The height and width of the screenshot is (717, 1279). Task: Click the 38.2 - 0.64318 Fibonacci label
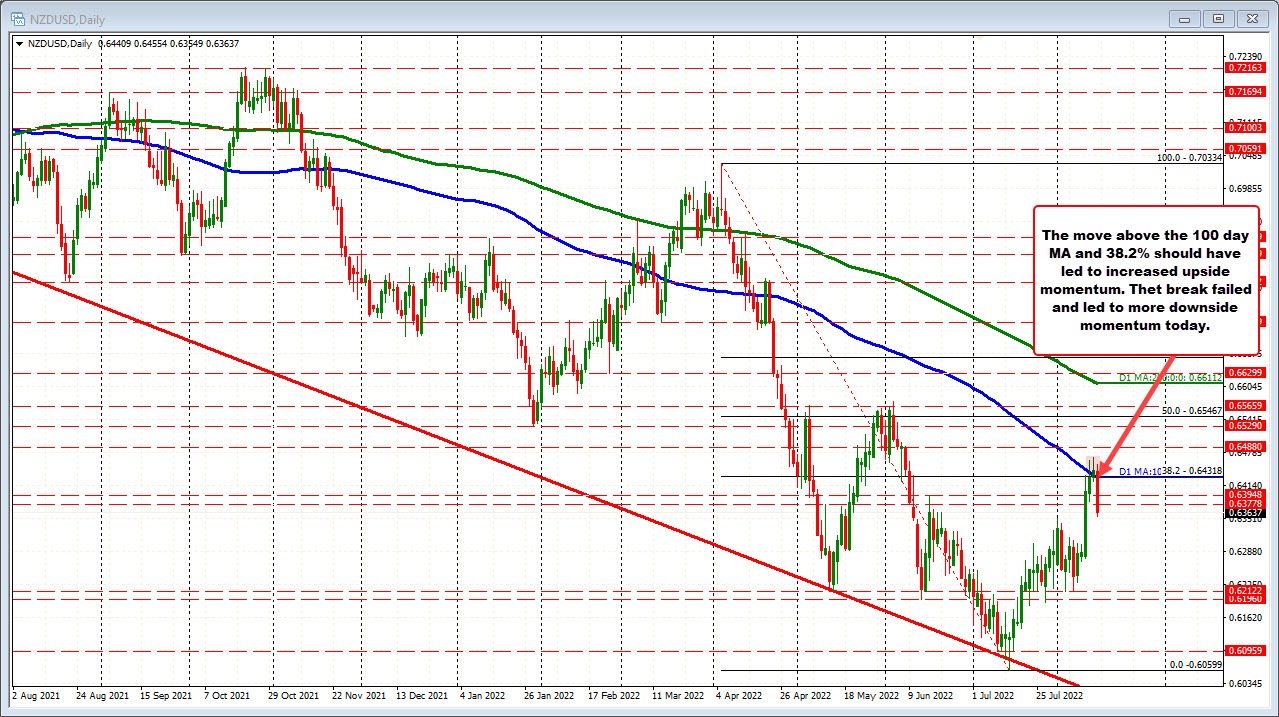(x=1190, y=470)
